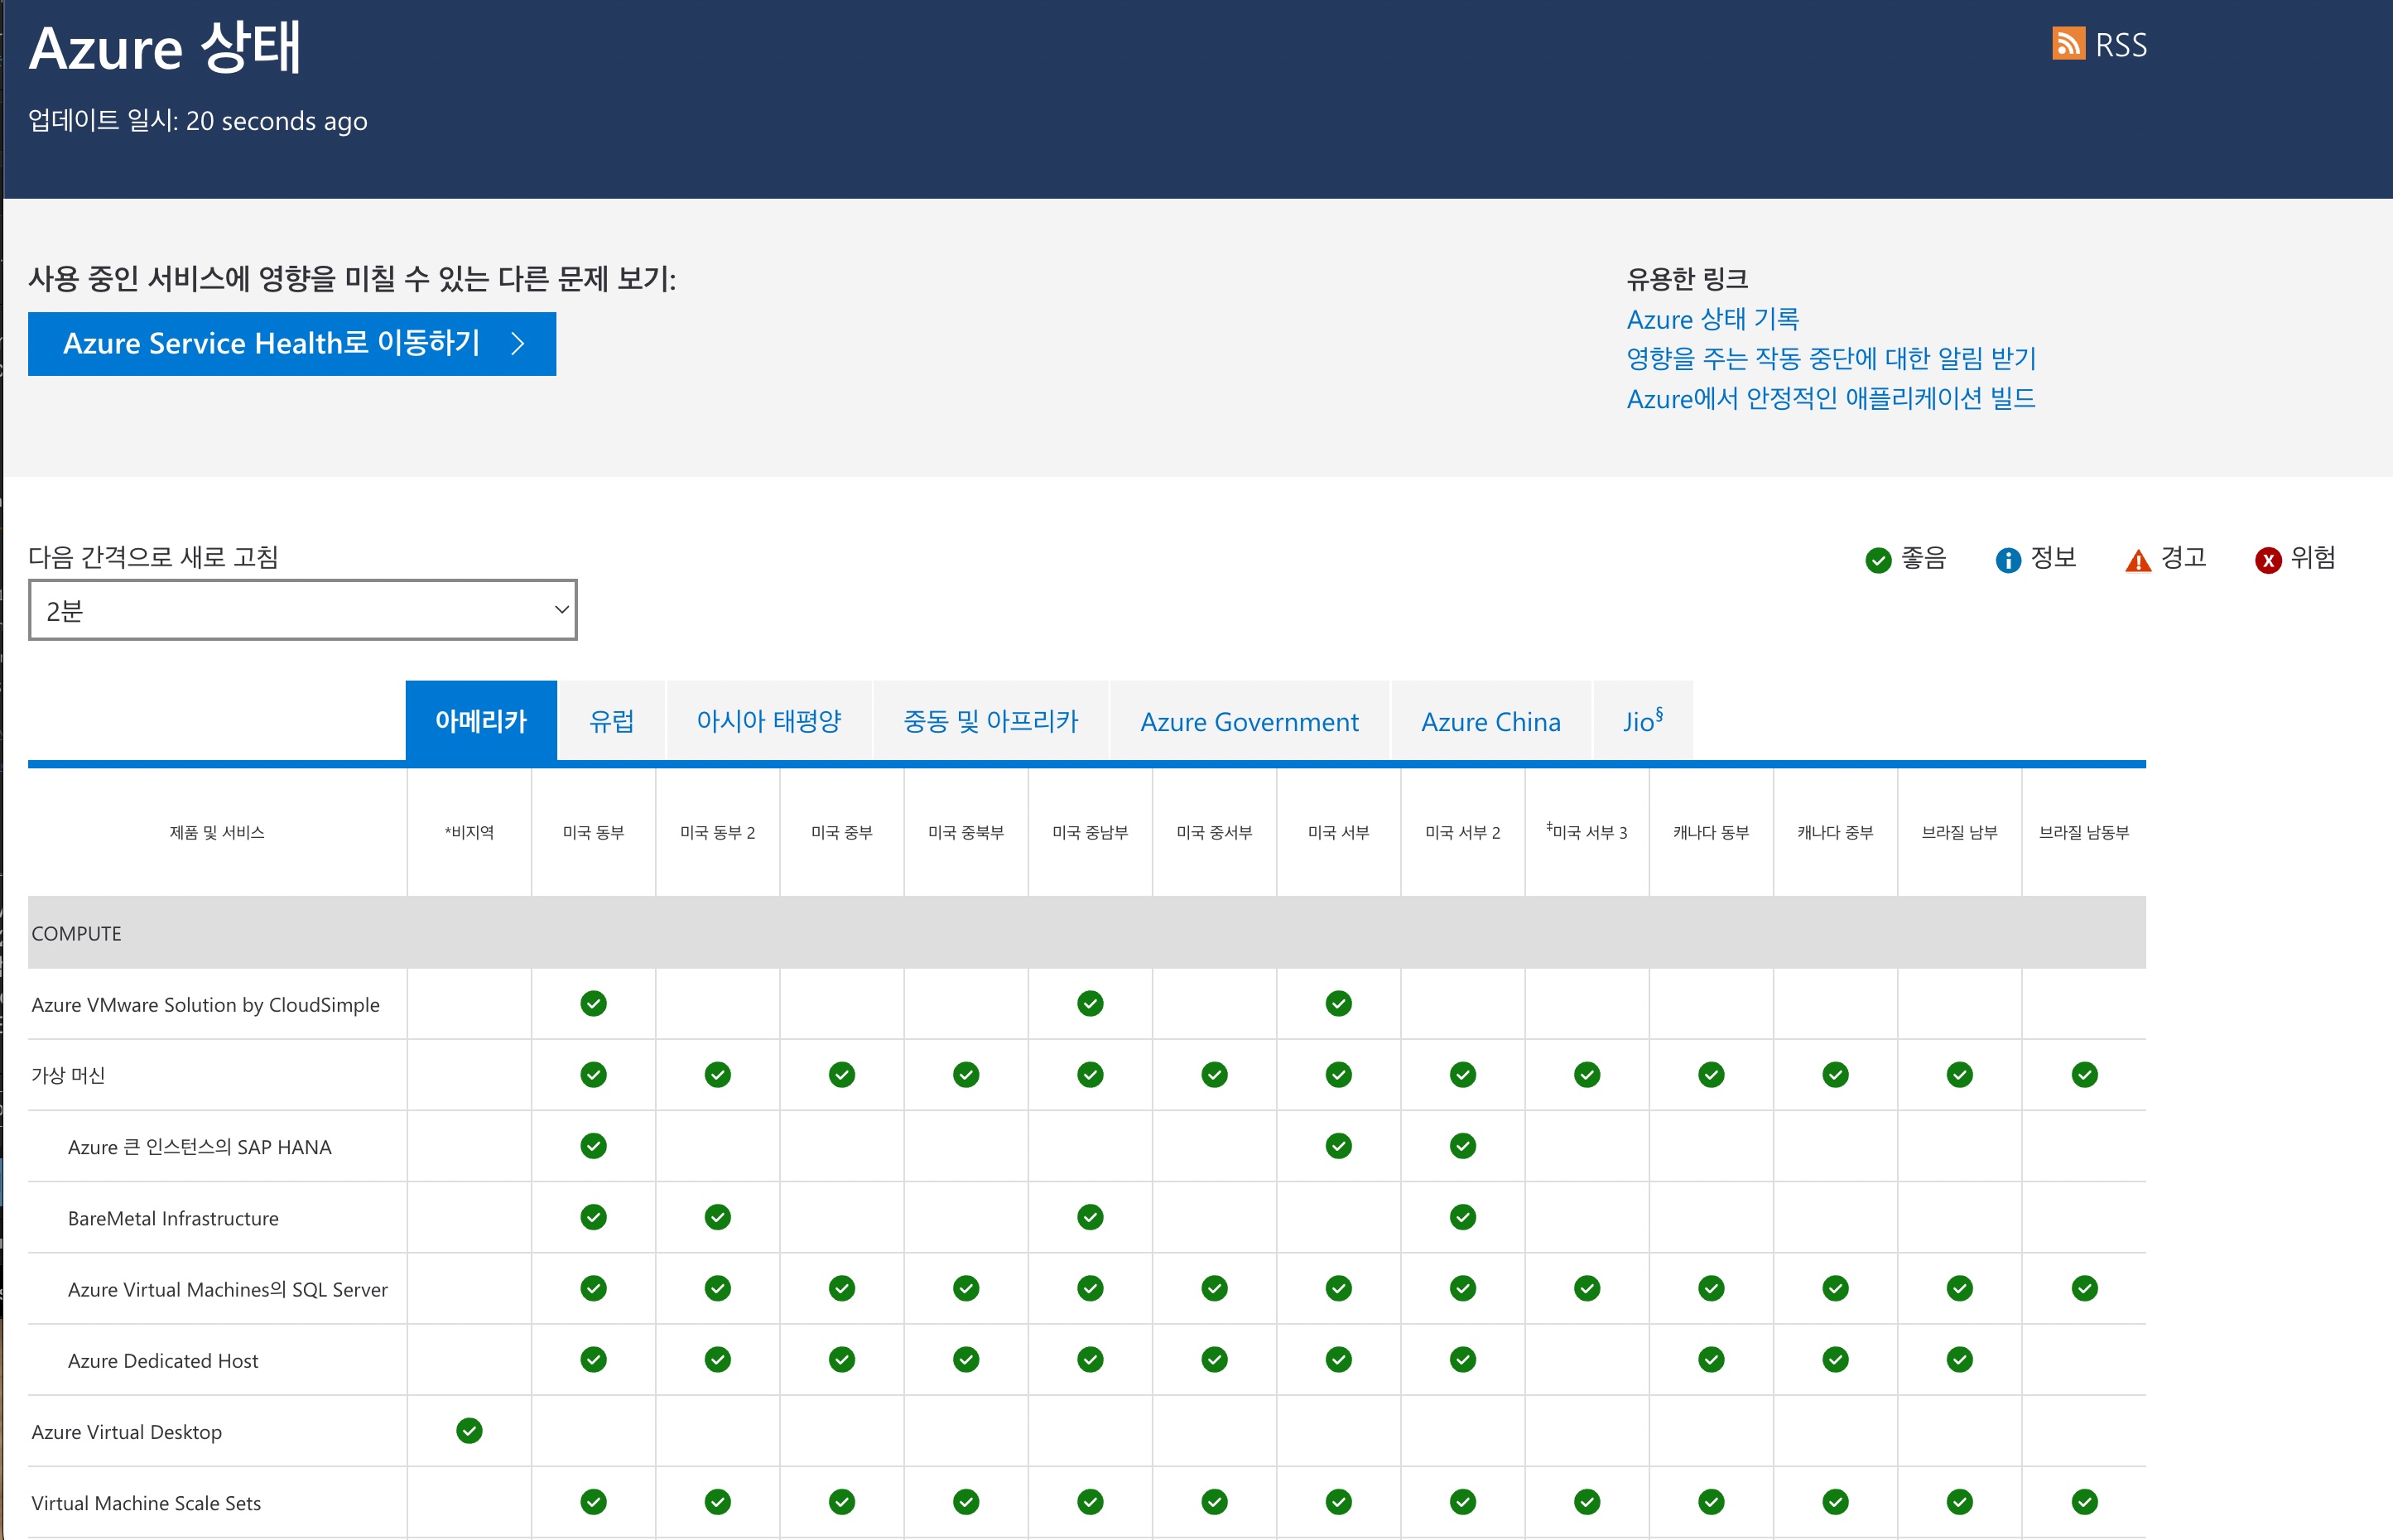This screenshot has width=2393, height=1540.
Task: Open the Azure 상태 기록 link
Action: [1712, 319]
